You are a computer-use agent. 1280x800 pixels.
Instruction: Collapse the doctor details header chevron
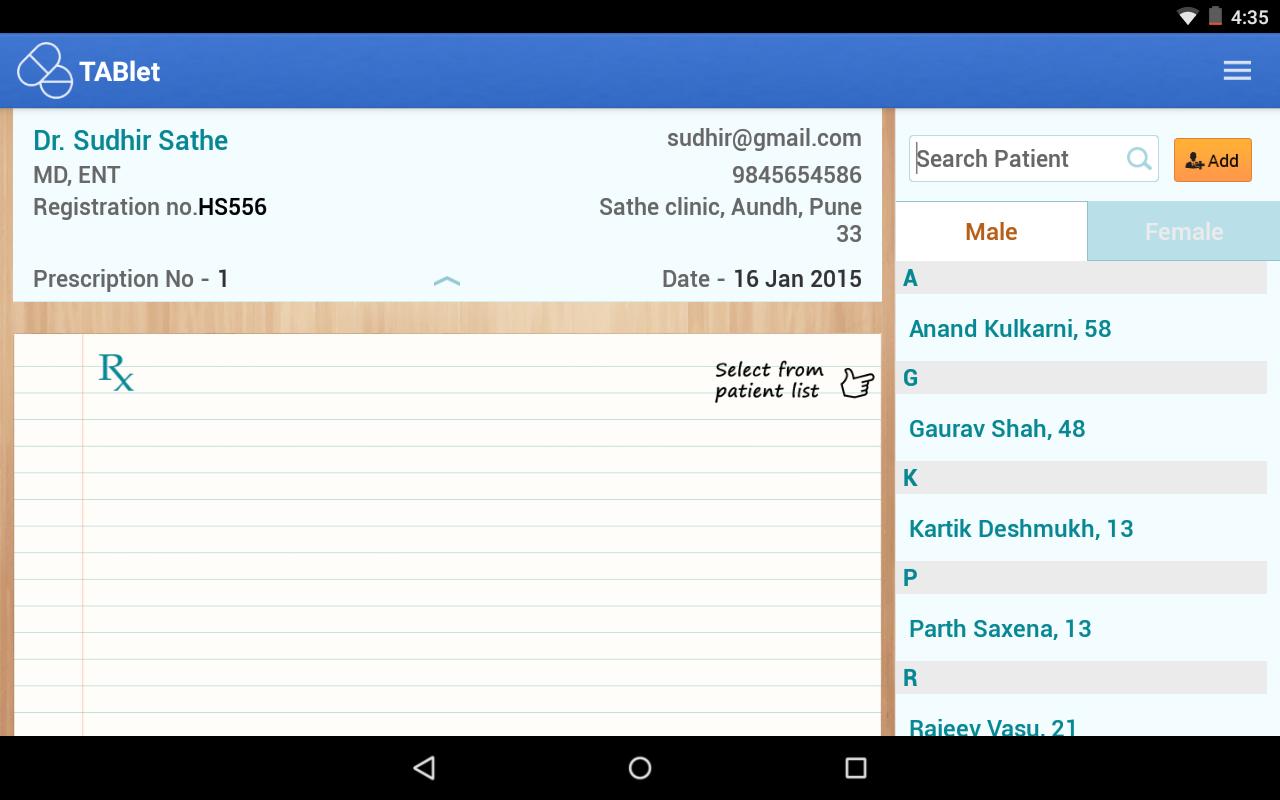pos(448,281)
